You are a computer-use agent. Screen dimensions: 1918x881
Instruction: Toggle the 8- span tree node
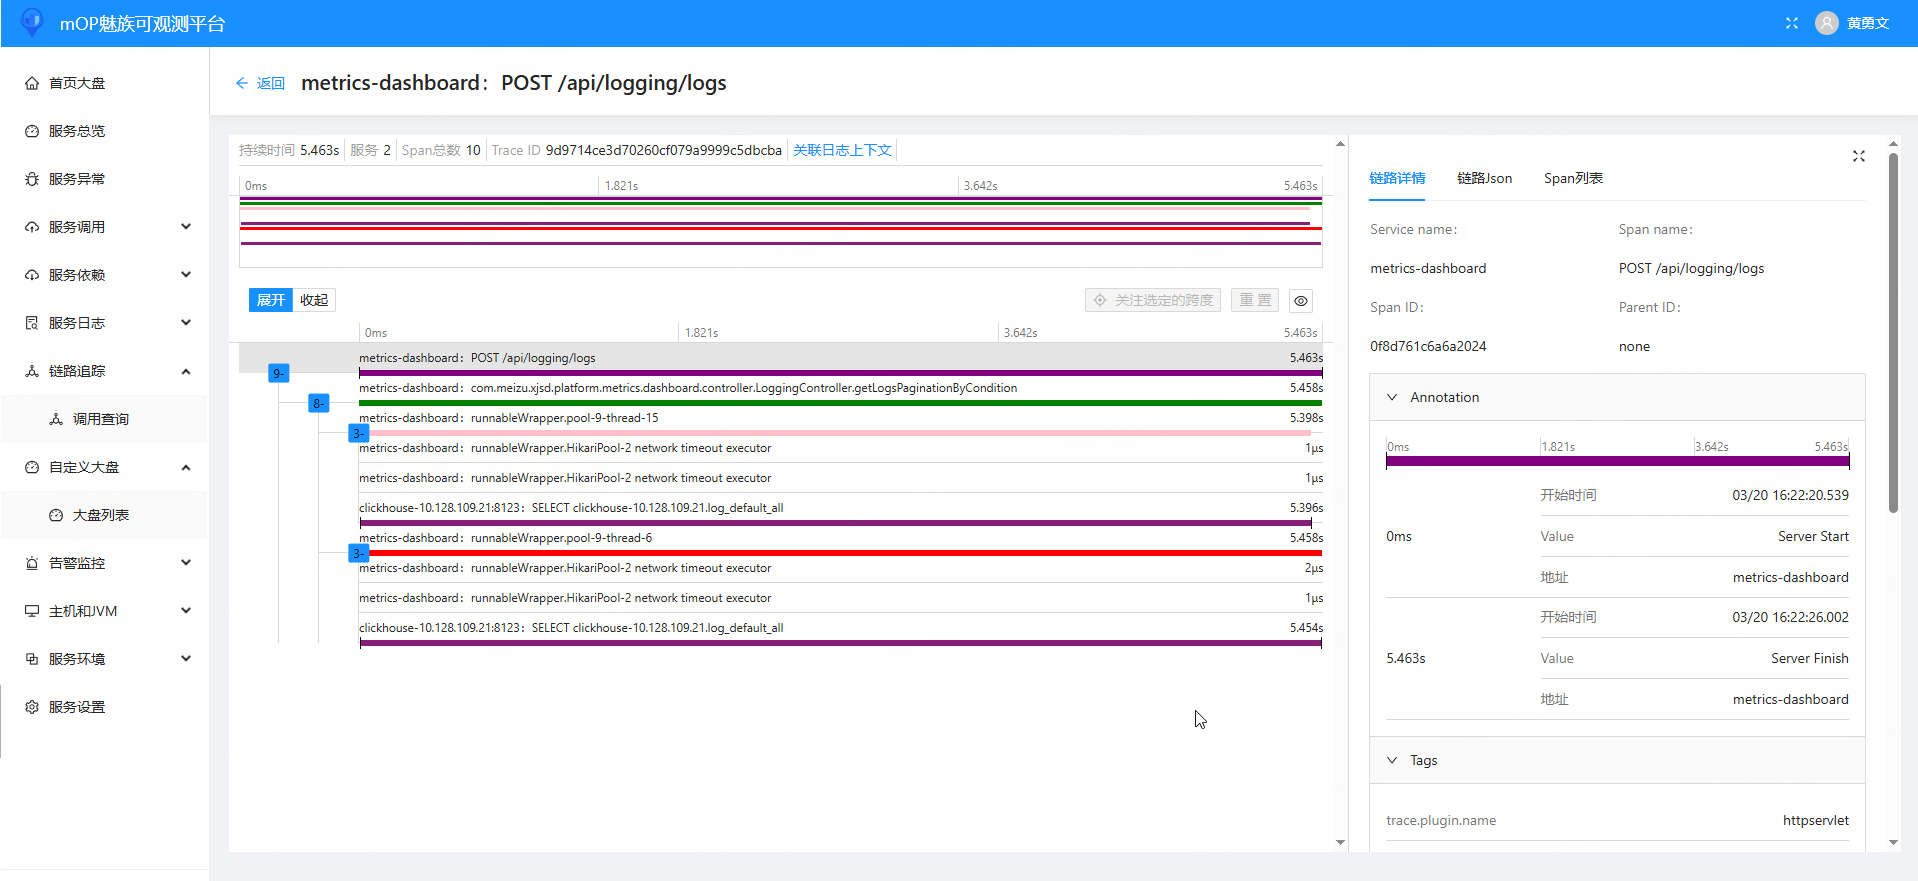318,403
